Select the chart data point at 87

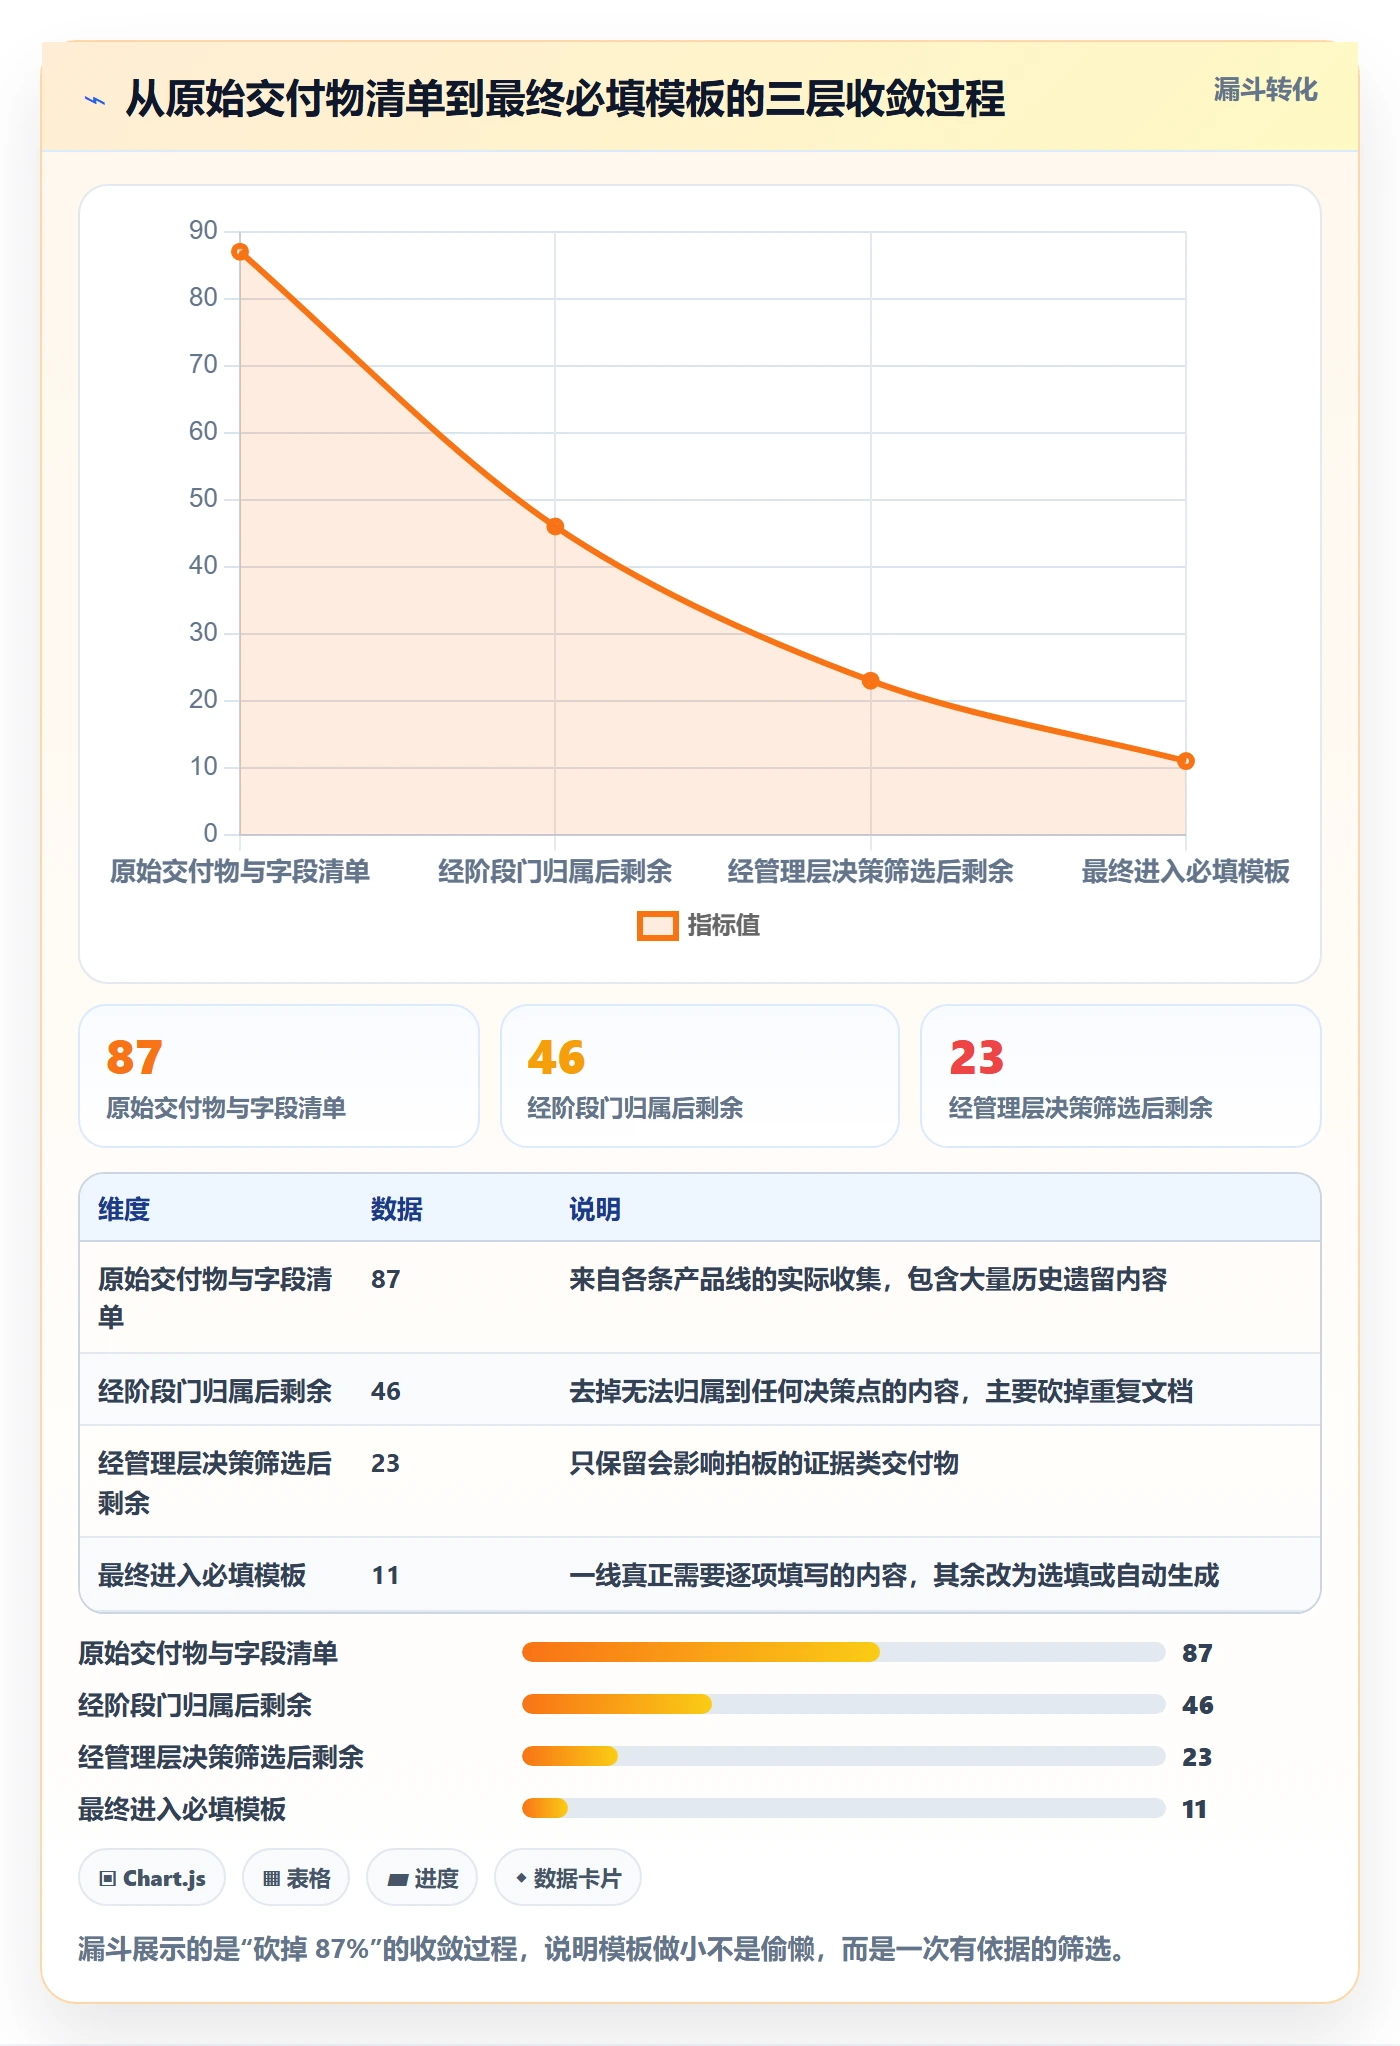pos(240,252)
